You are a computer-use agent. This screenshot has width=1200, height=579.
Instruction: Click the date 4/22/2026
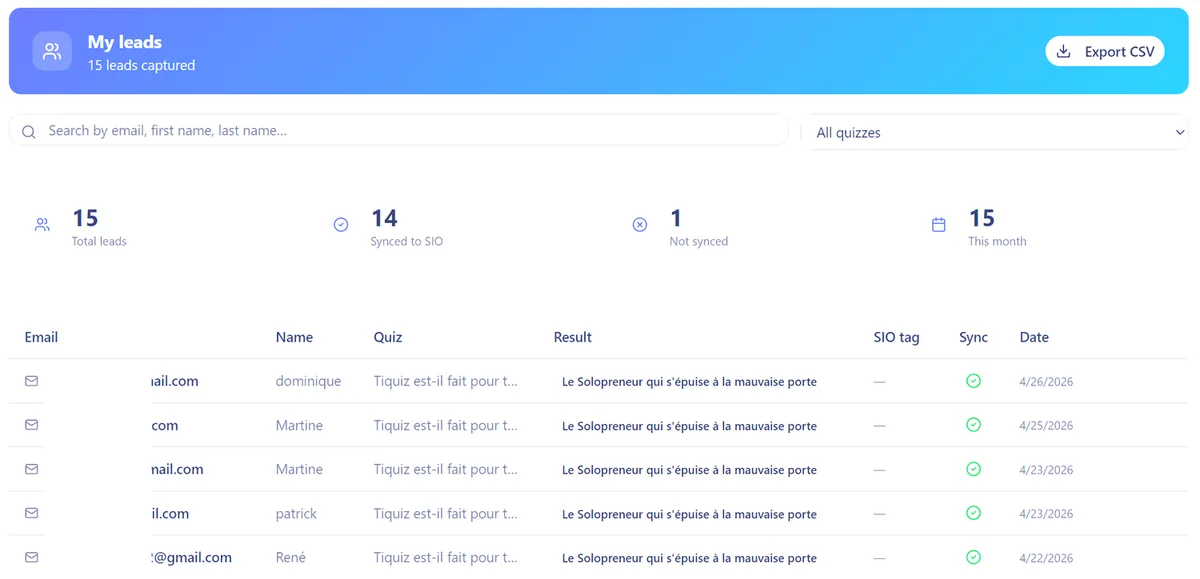pyautogui.click(x=1046, y=558)
